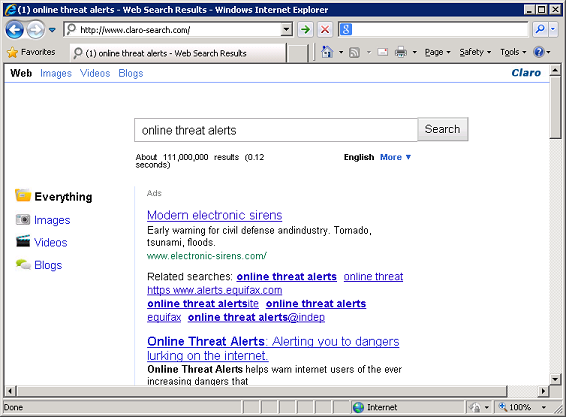Screen dimensions: 566x417
Task: Open the Favorites star button
Action: click(x=31, y=52)
